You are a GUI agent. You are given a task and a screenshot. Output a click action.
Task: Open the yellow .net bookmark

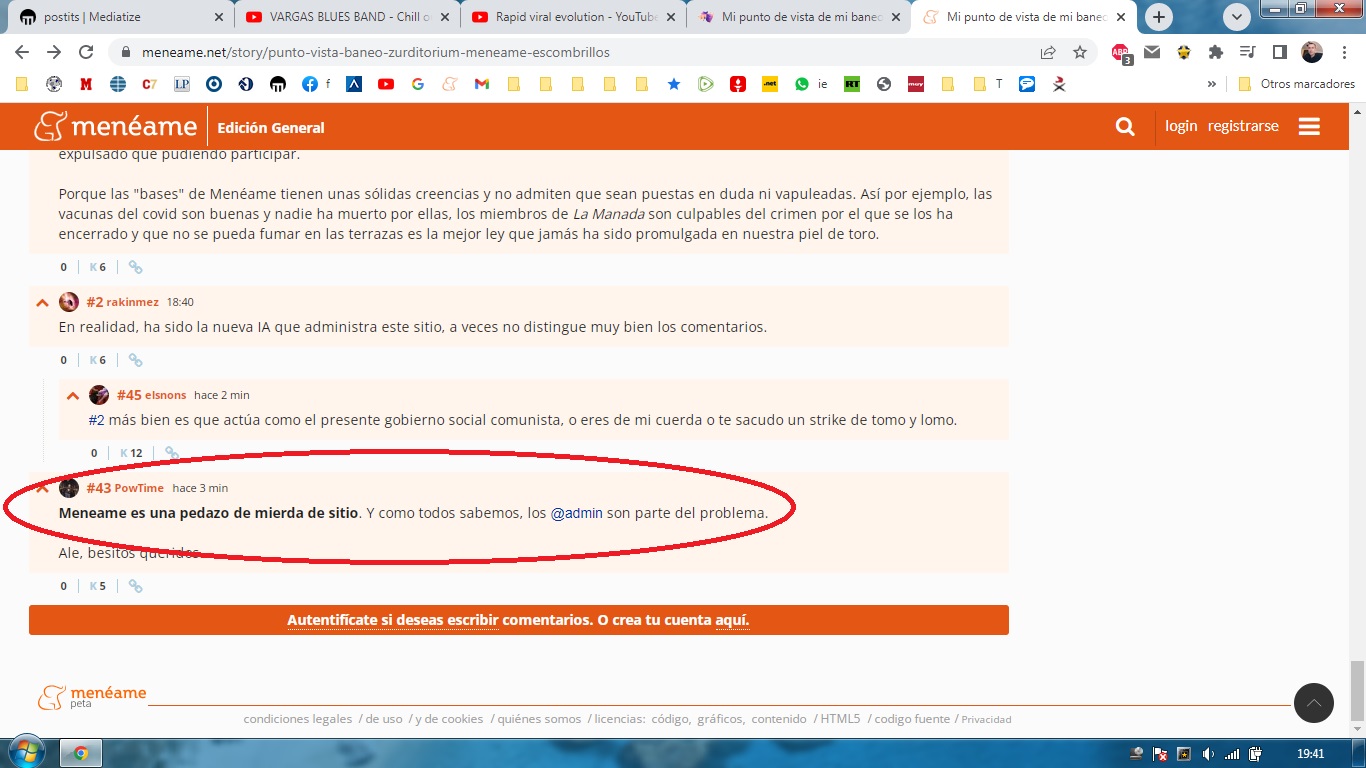[770, 84]
